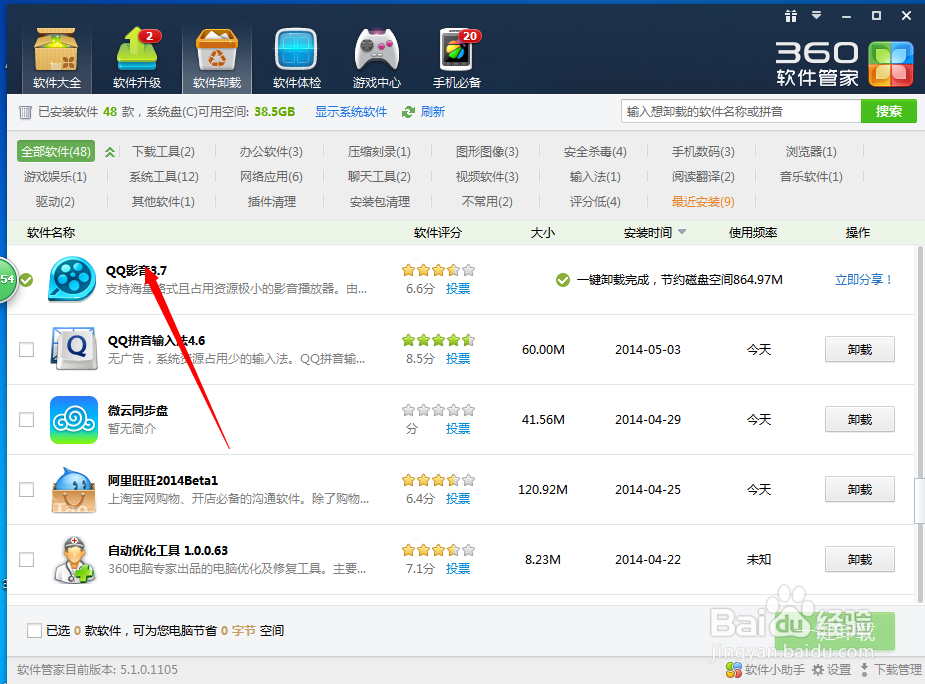The width and height of the screenshot is (925, 684).
Task: Click the 软件升级 icon with badge 2
Action: [x=136, y=48]
